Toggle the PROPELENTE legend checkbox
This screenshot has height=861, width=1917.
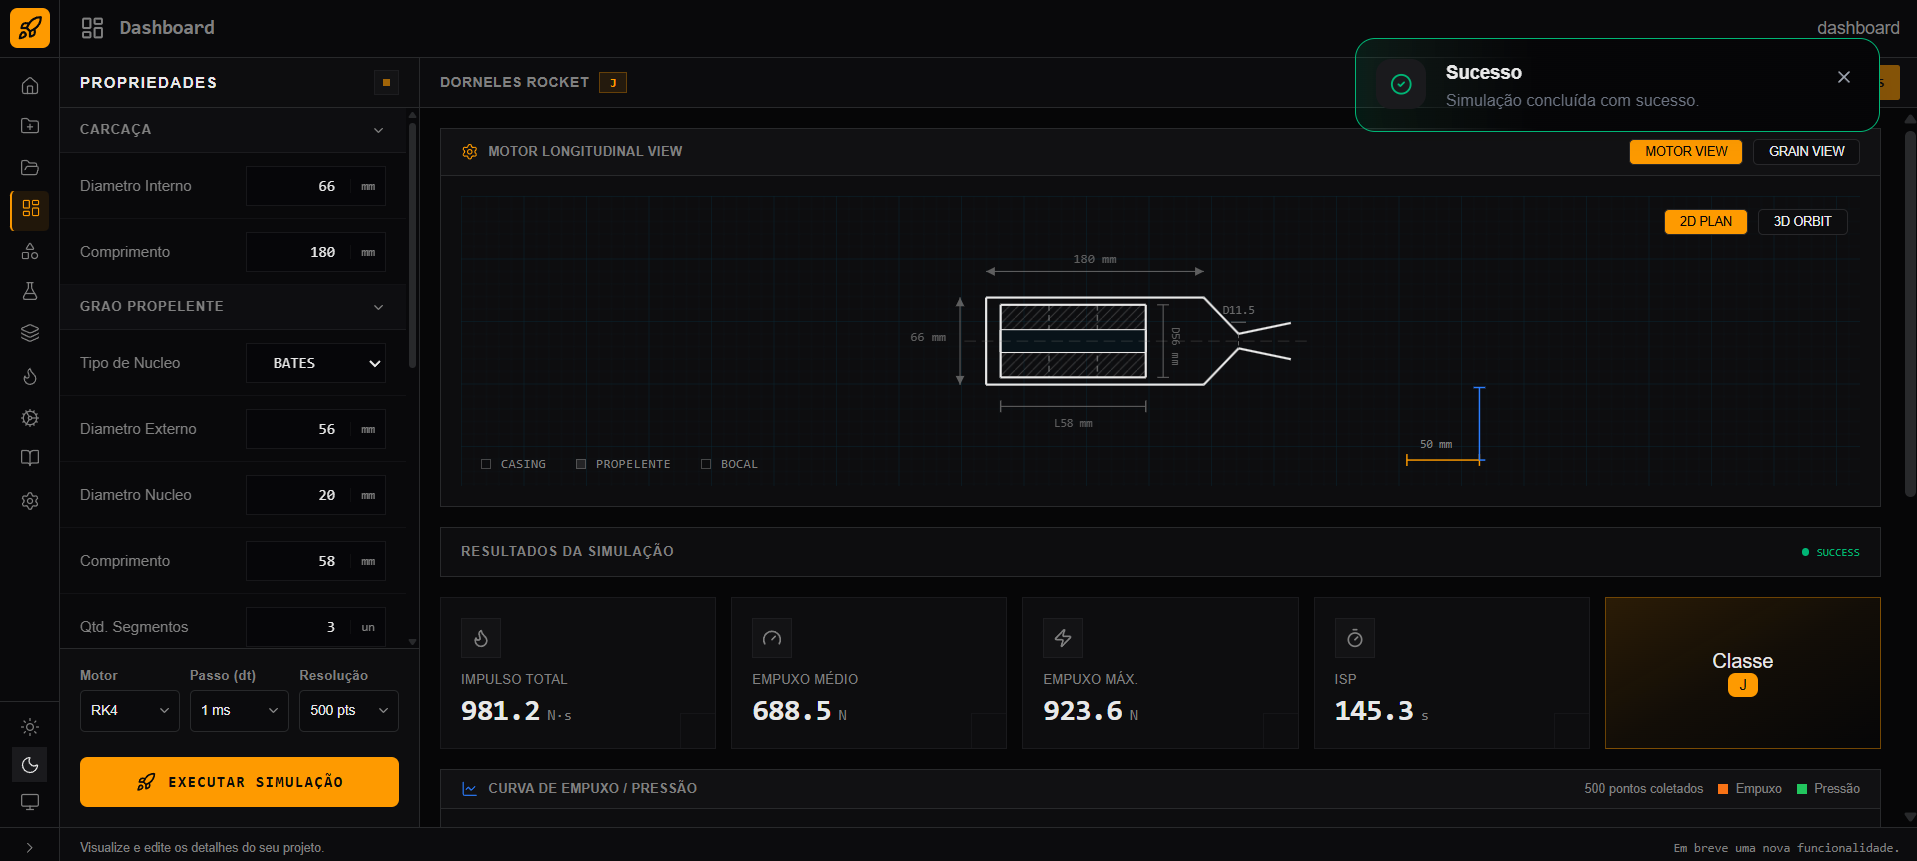click(x=581, y=464)
